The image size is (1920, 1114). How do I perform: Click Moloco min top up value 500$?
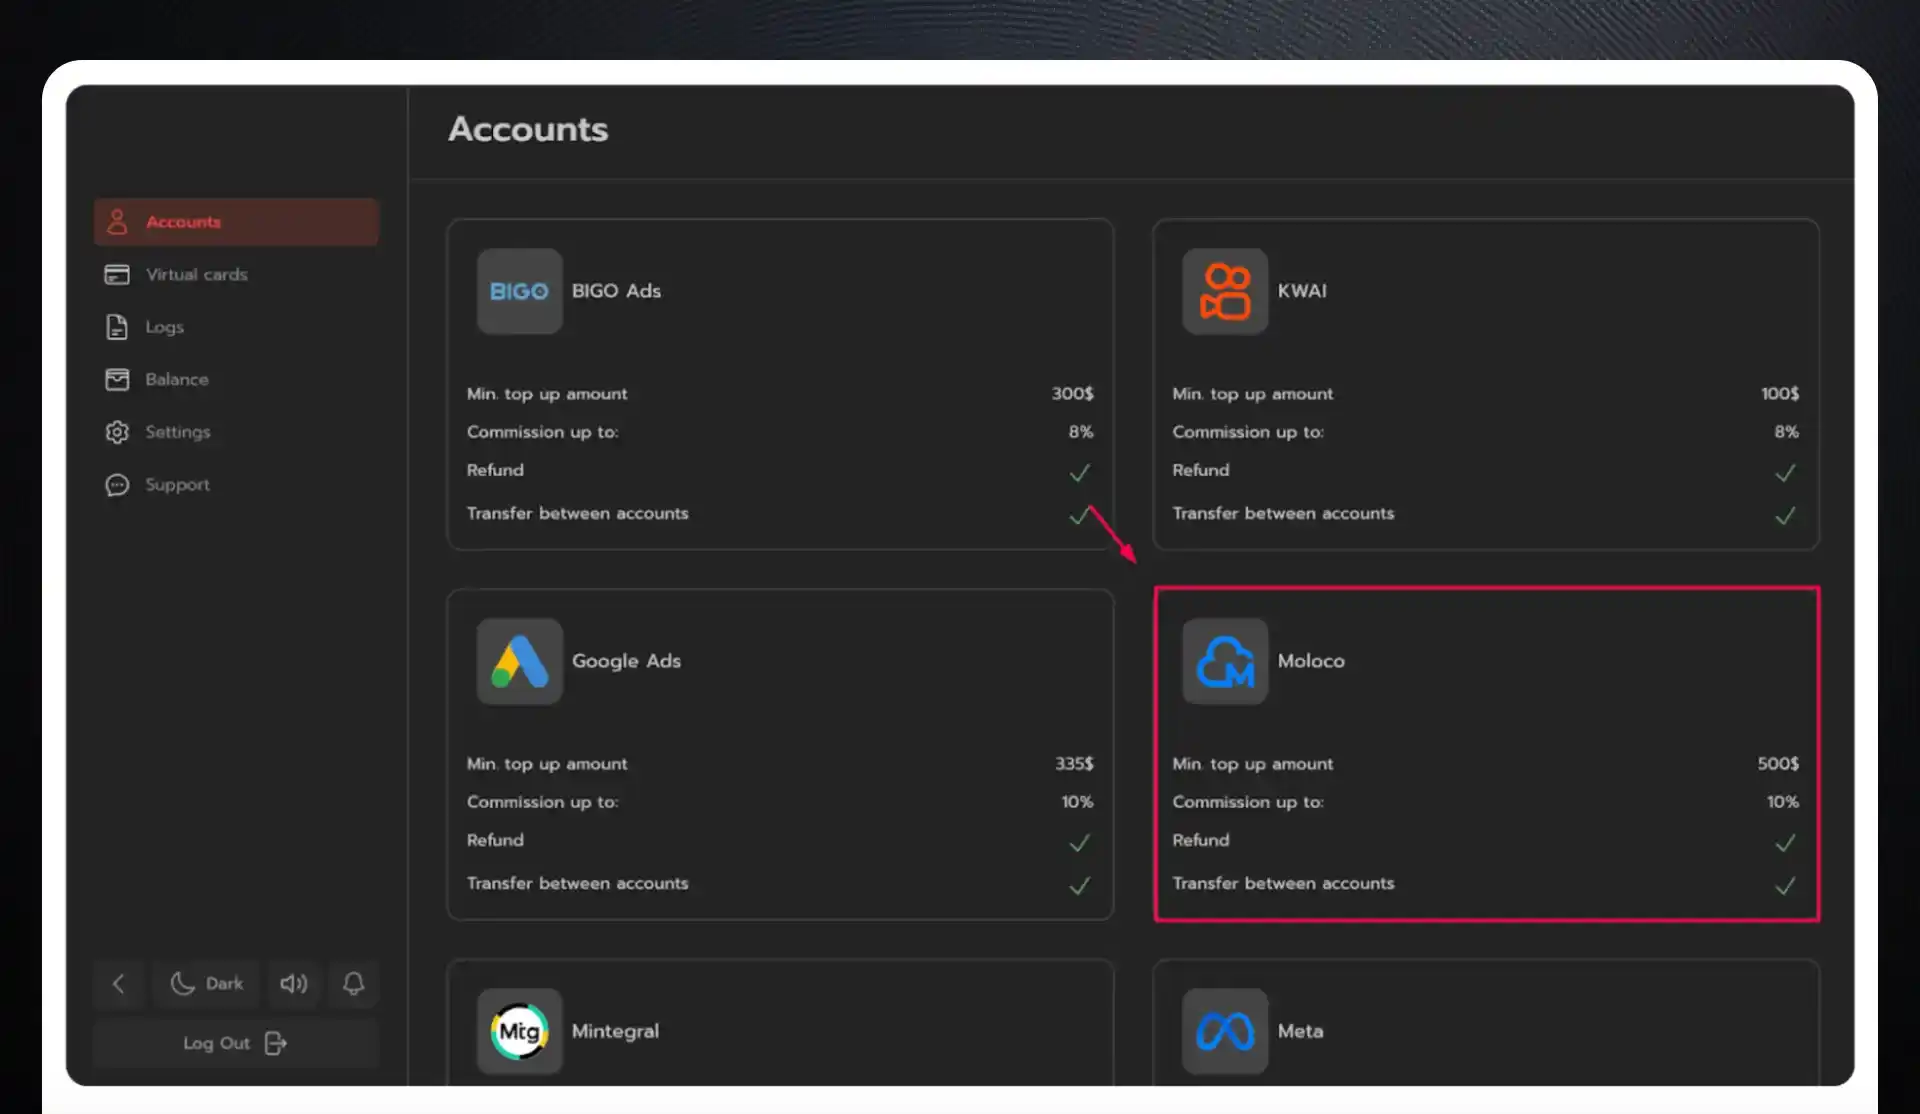coord(1778,764)
